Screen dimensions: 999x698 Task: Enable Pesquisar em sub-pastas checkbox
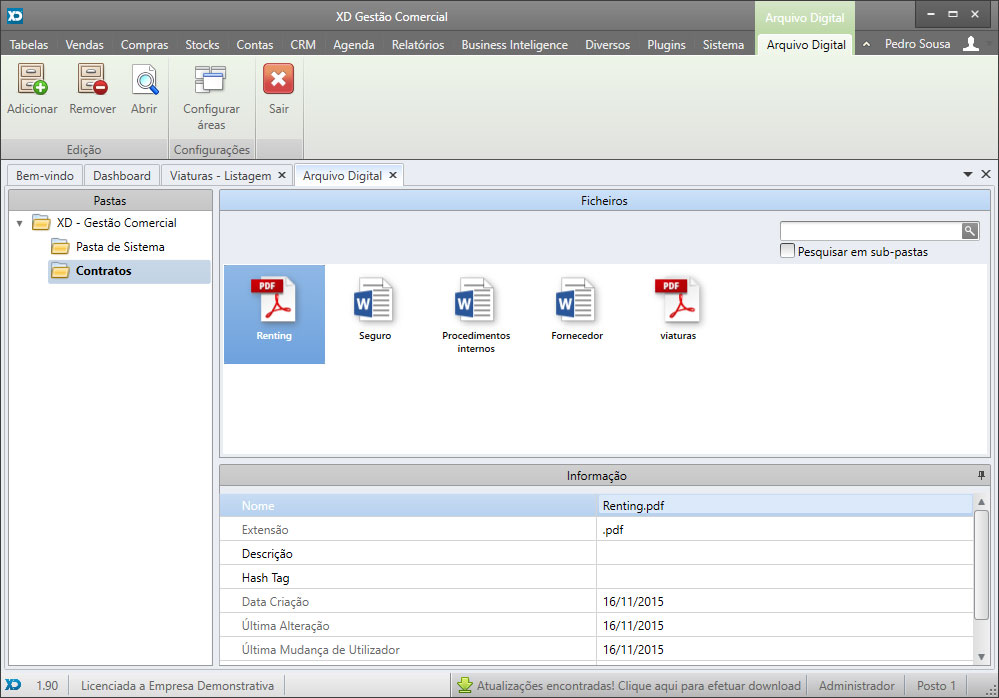point(788,252)
